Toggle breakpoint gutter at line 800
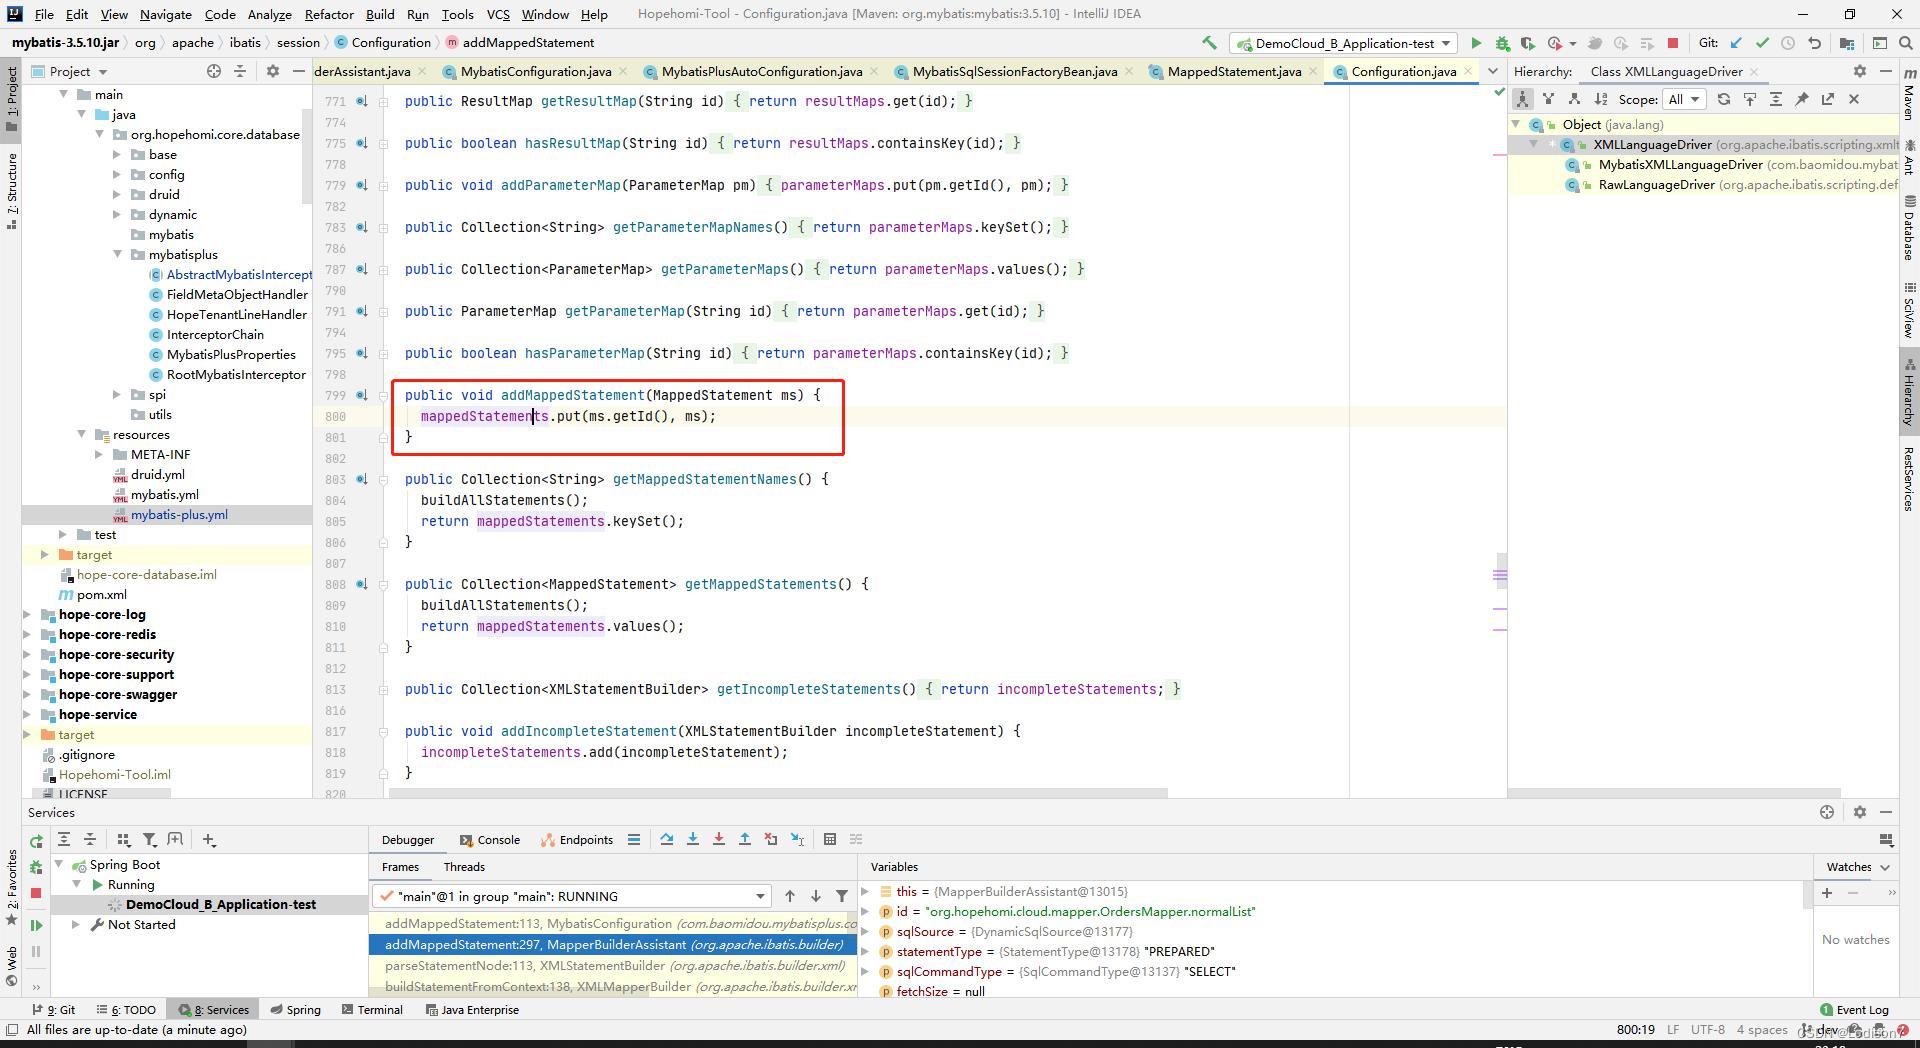Image resolution: width=1920 pixels, height=1048 pixels. point(362,417)
